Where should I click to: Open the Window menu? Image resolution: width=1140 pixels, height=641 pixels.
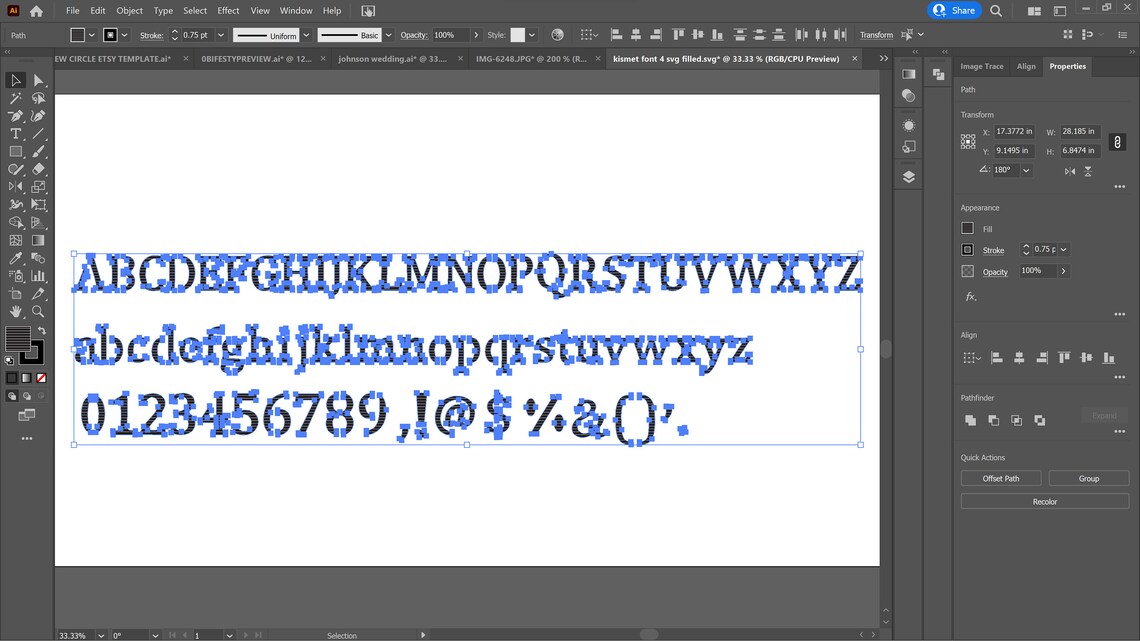pyautogui.click(x=296, y=11)
